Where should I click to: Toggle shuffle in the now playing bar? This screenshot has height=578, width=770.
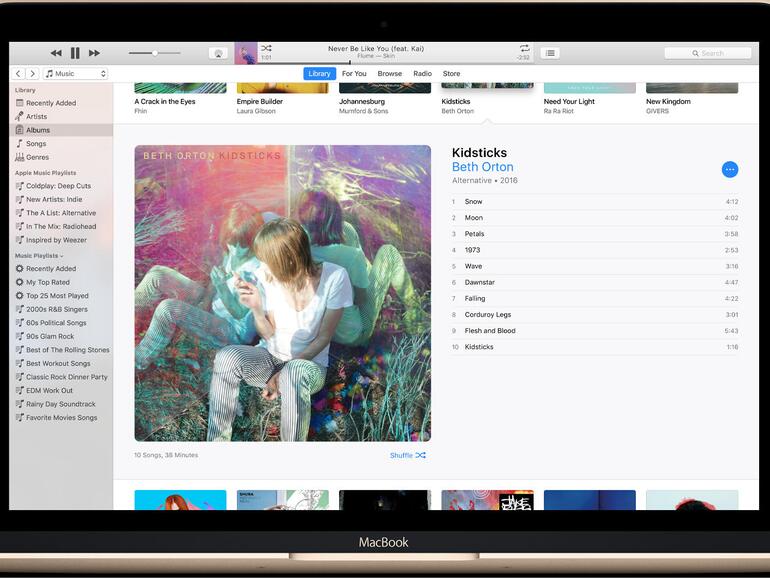[x=266, y=48]
